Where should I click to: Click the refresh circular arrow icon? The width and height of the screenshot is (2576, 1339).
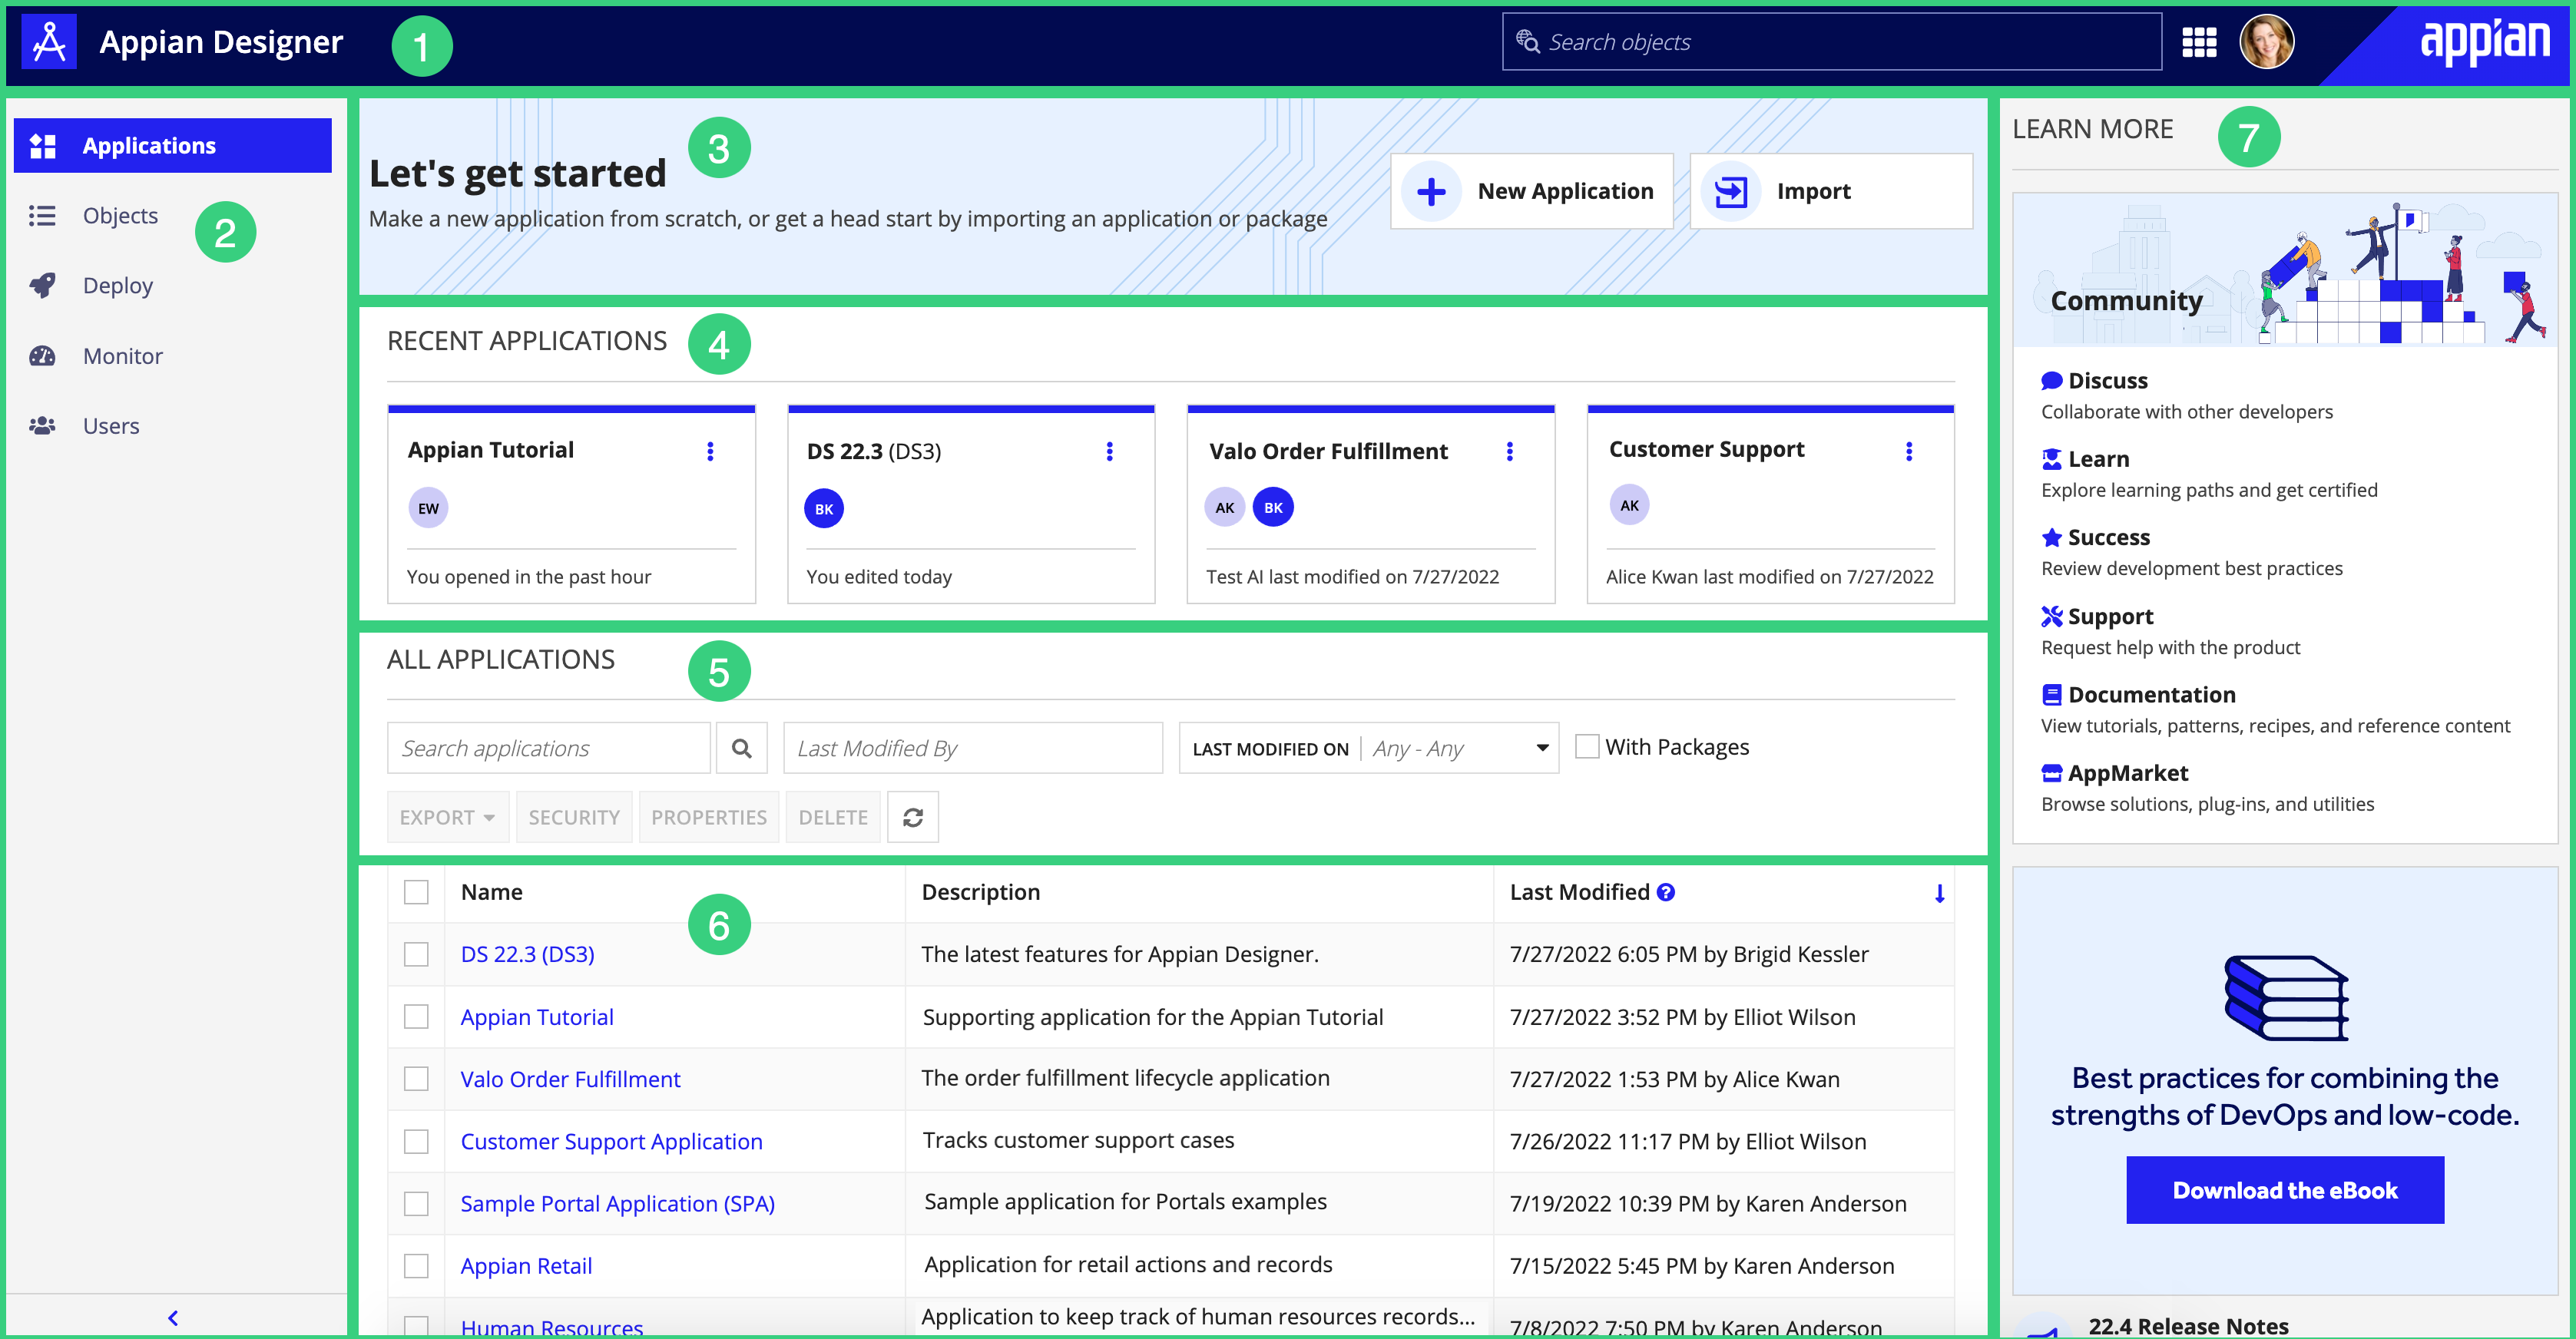click(913, 816)
